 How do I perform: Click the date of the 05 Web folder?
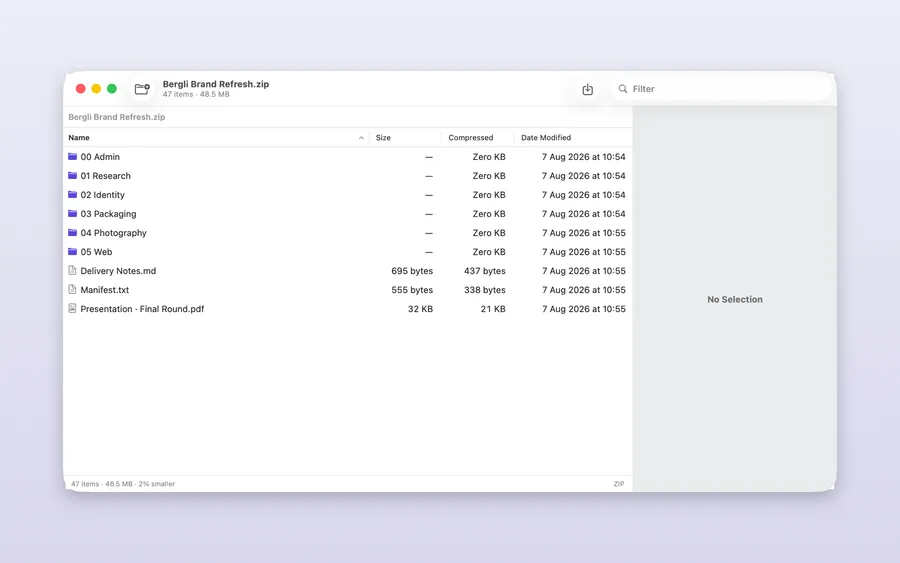tap(584, 252)
